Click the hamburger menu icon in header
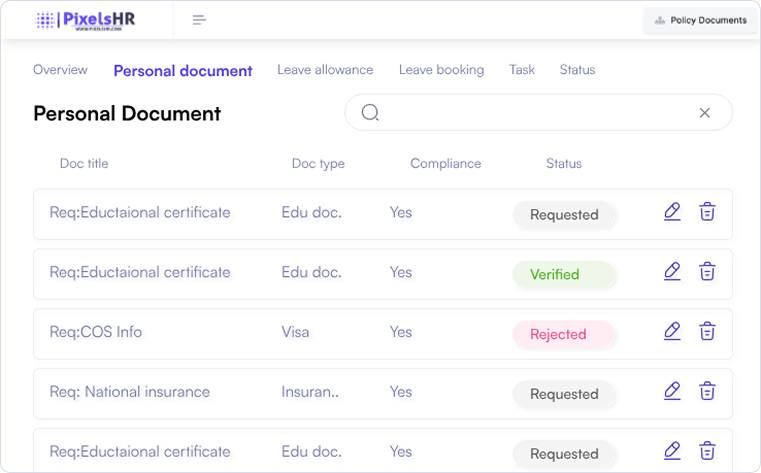Viewport: 761px width, 473px height. click(x=199, y=20)
